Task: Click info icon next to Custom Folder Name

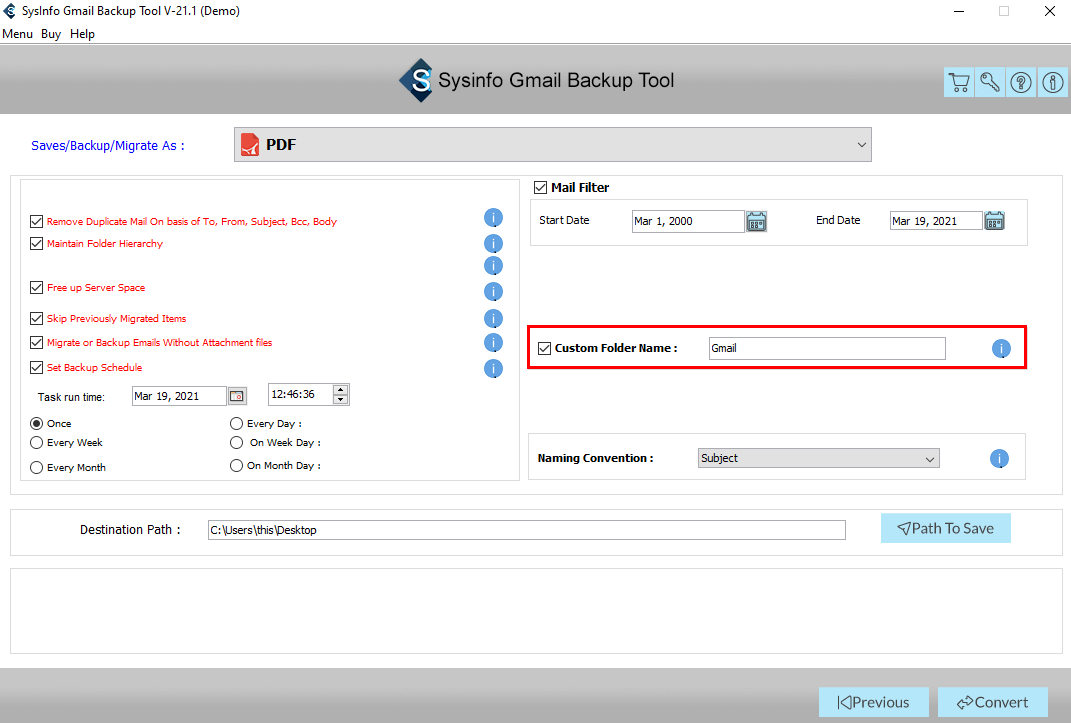Action: pos(1001,349)
